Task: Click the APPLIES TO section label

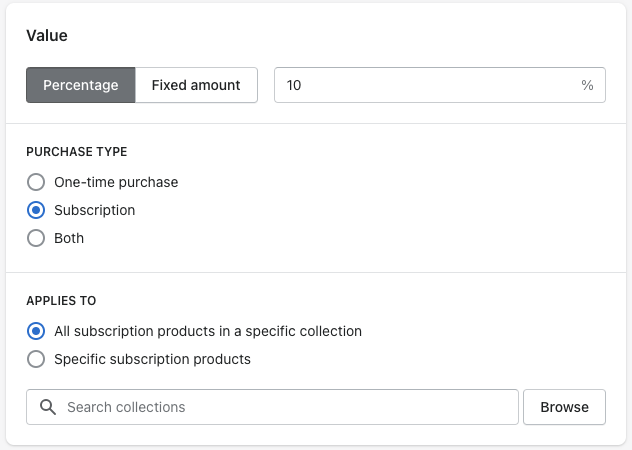Action: [x=61, y=301]
